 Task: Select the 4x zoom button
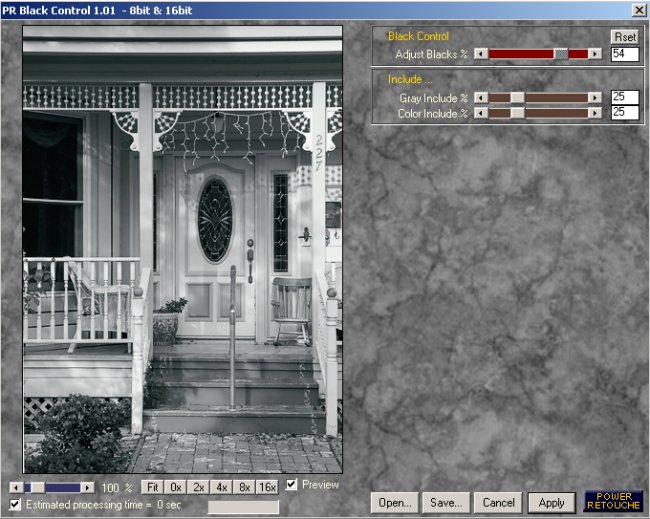pos(221,487)
